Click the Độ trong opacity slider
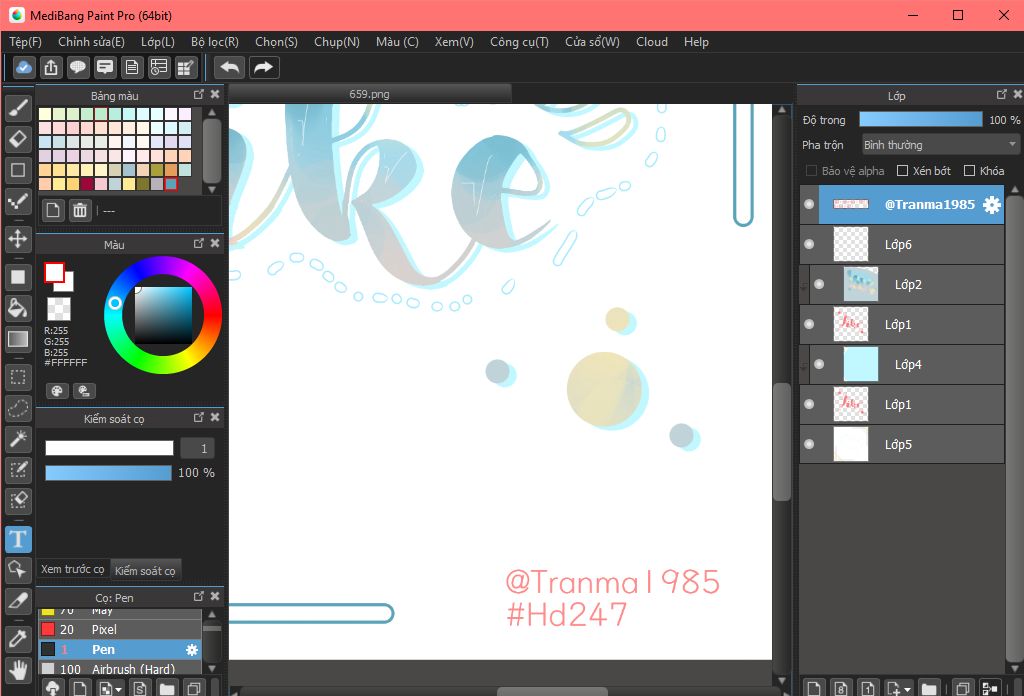The height and width of the screenshot is (696, 1024). (920, 120)
